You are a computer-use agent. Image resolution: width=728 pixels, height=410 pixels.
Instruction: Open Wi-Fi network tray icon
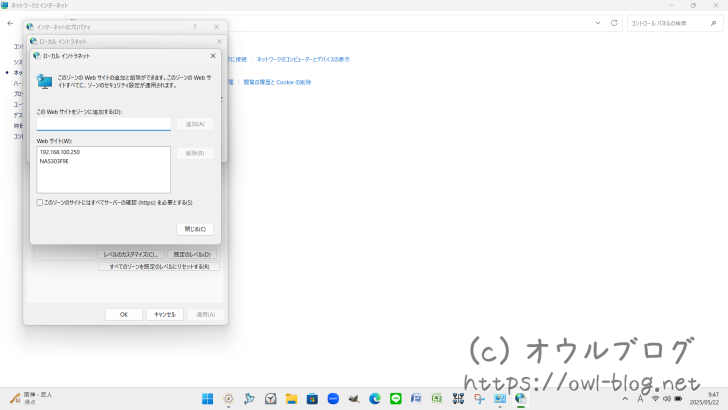[x=655, y=398]
